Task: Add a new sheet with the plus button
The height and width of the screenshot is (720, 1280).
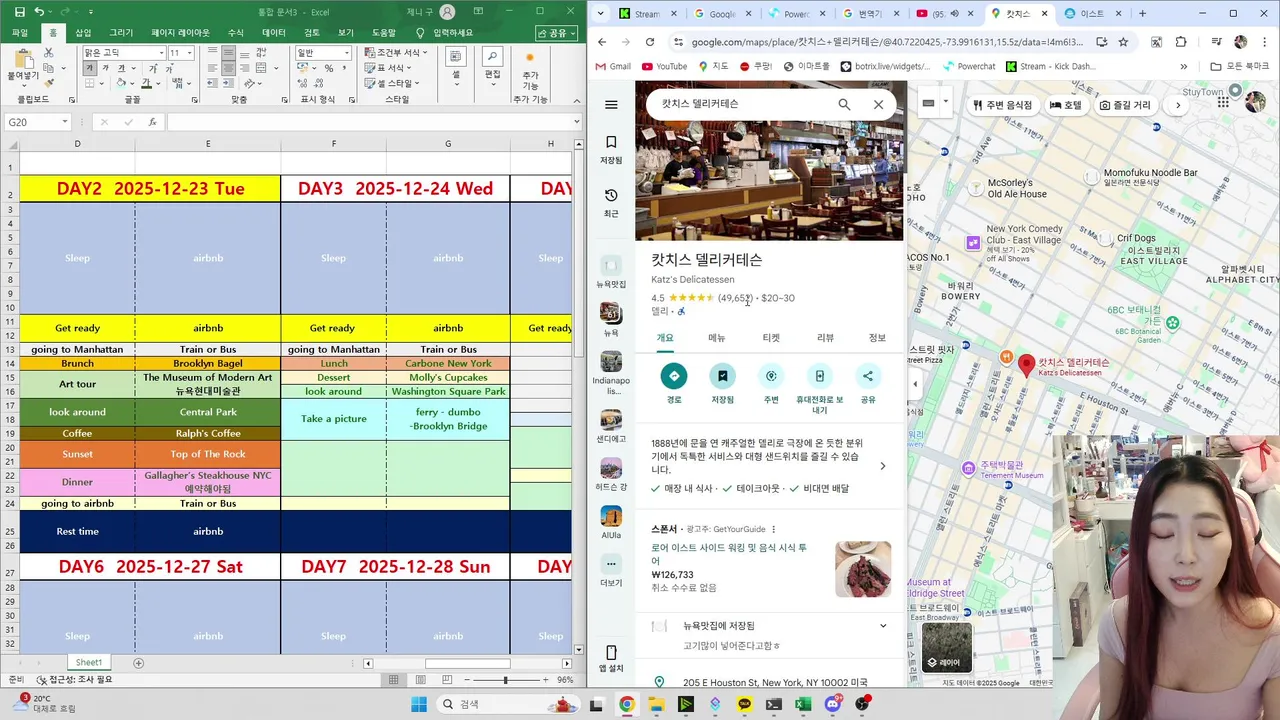Action: pyautogui.click(x=139, y=663)
